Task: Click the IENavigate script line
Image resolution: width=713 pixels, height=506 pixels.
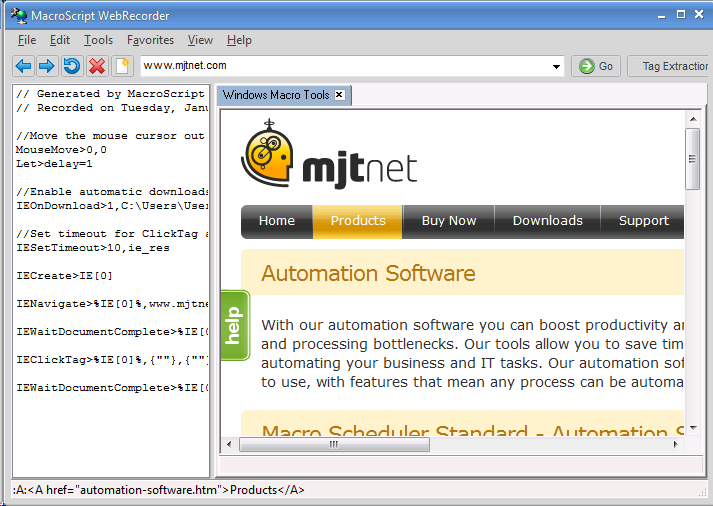Action: (x=112, y=304)
